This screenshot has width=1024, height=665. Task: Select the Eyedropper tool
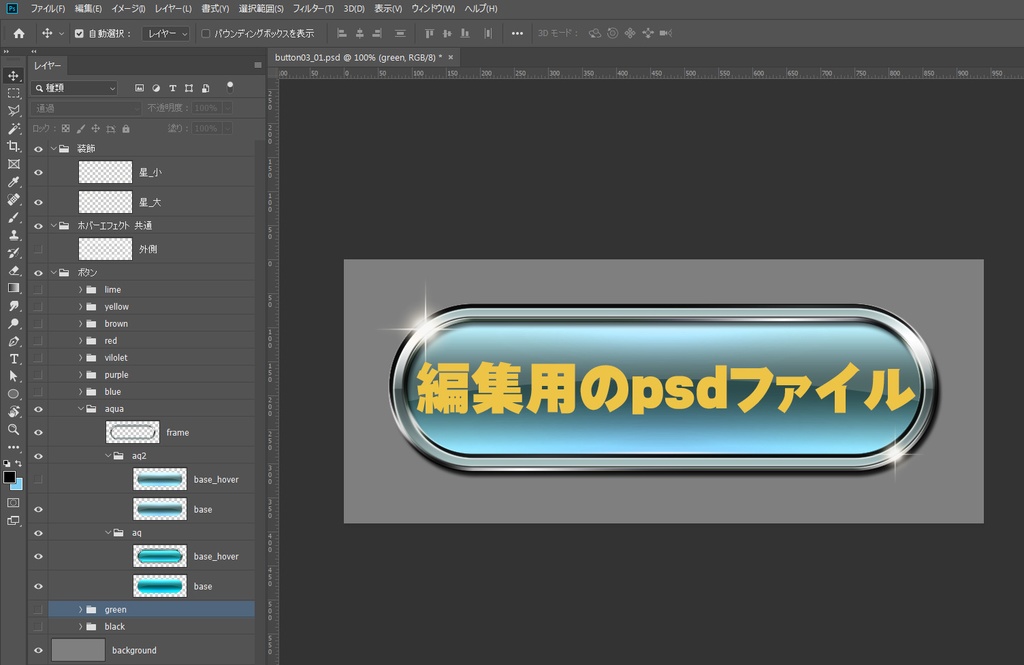tap(14, 182)
